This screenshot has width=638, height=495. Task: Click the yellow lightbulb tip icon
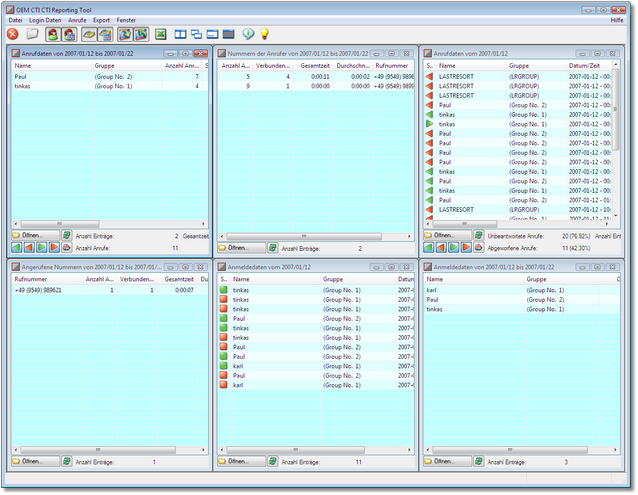pos(265,34)
